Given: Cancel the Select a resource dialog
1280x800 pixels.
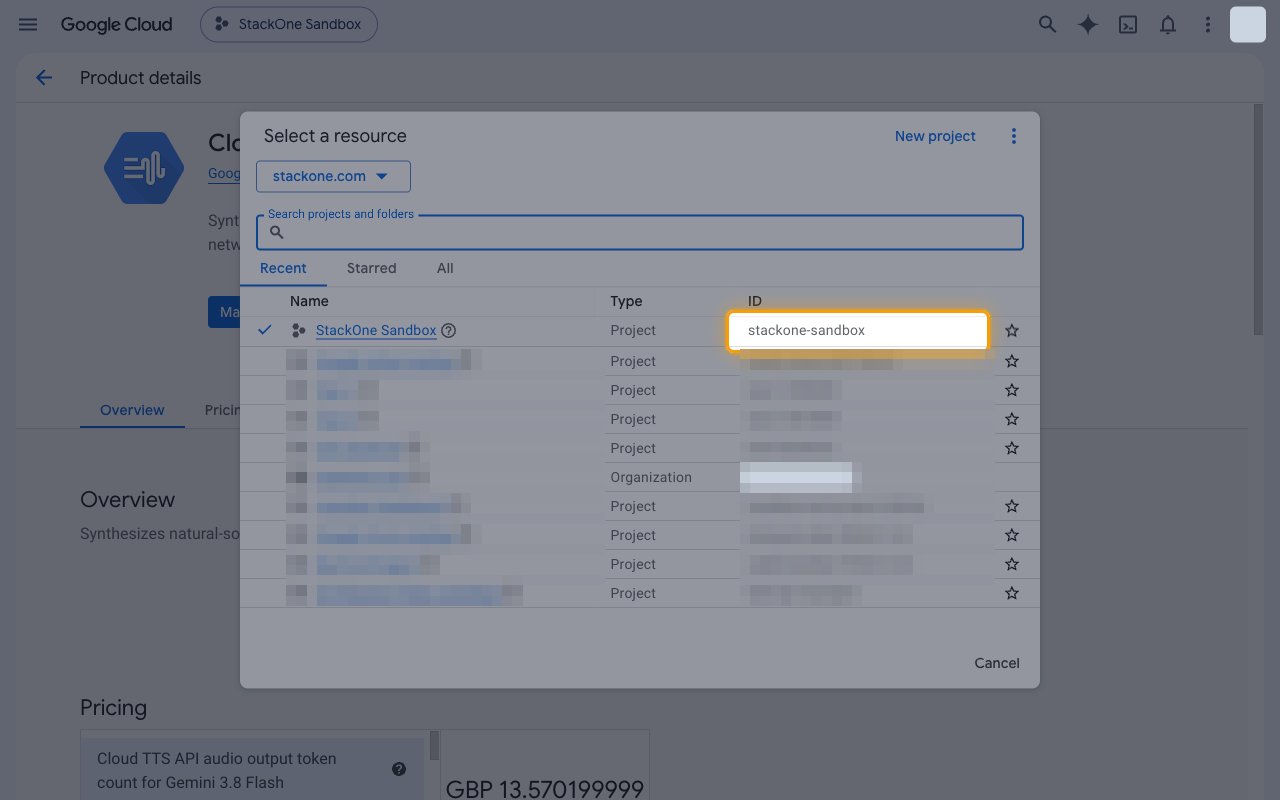Looking at the screenshot, I should (997, 663).
